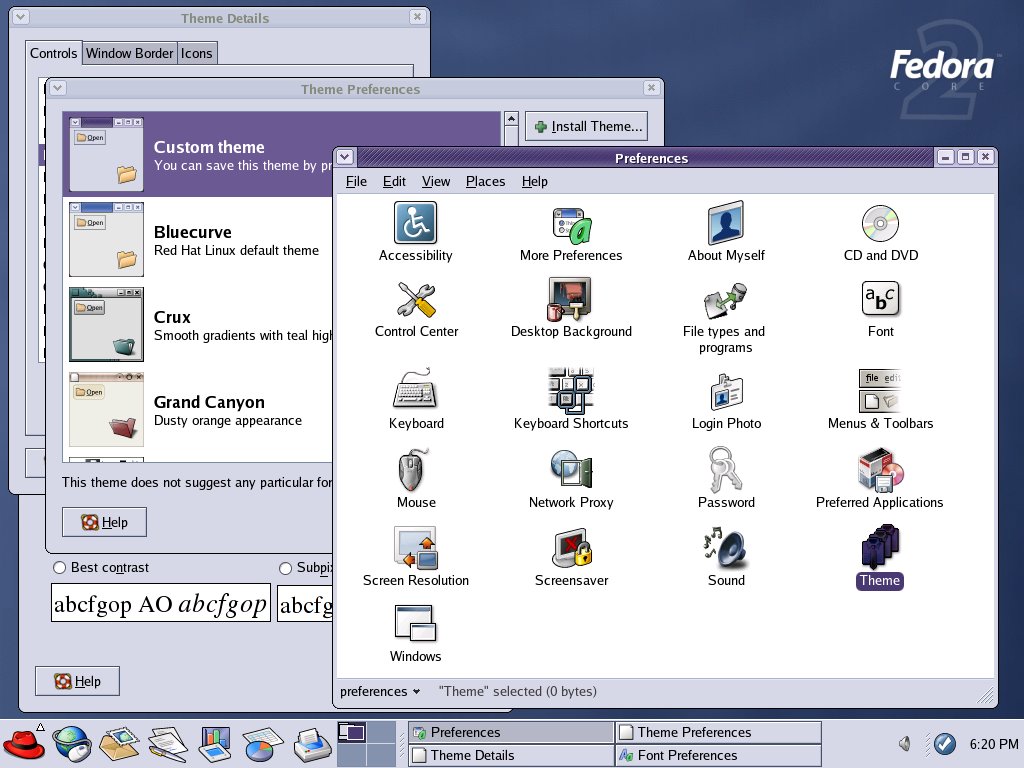The height and width of the screenshot is (768, 1024).
Task: Open the Preferred Applications icon
Action: tap(879, 469)
